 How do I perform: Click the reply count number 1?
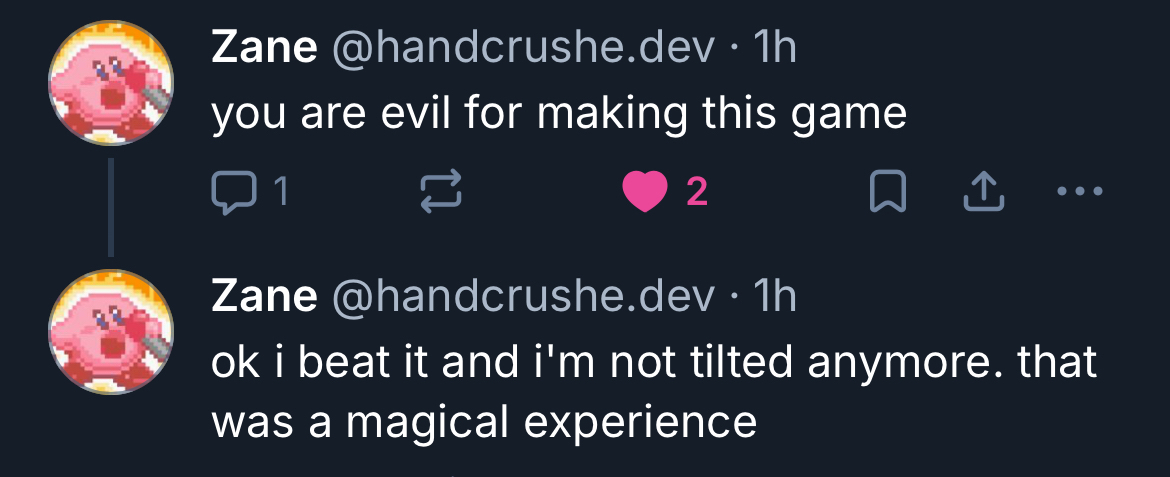280,191
